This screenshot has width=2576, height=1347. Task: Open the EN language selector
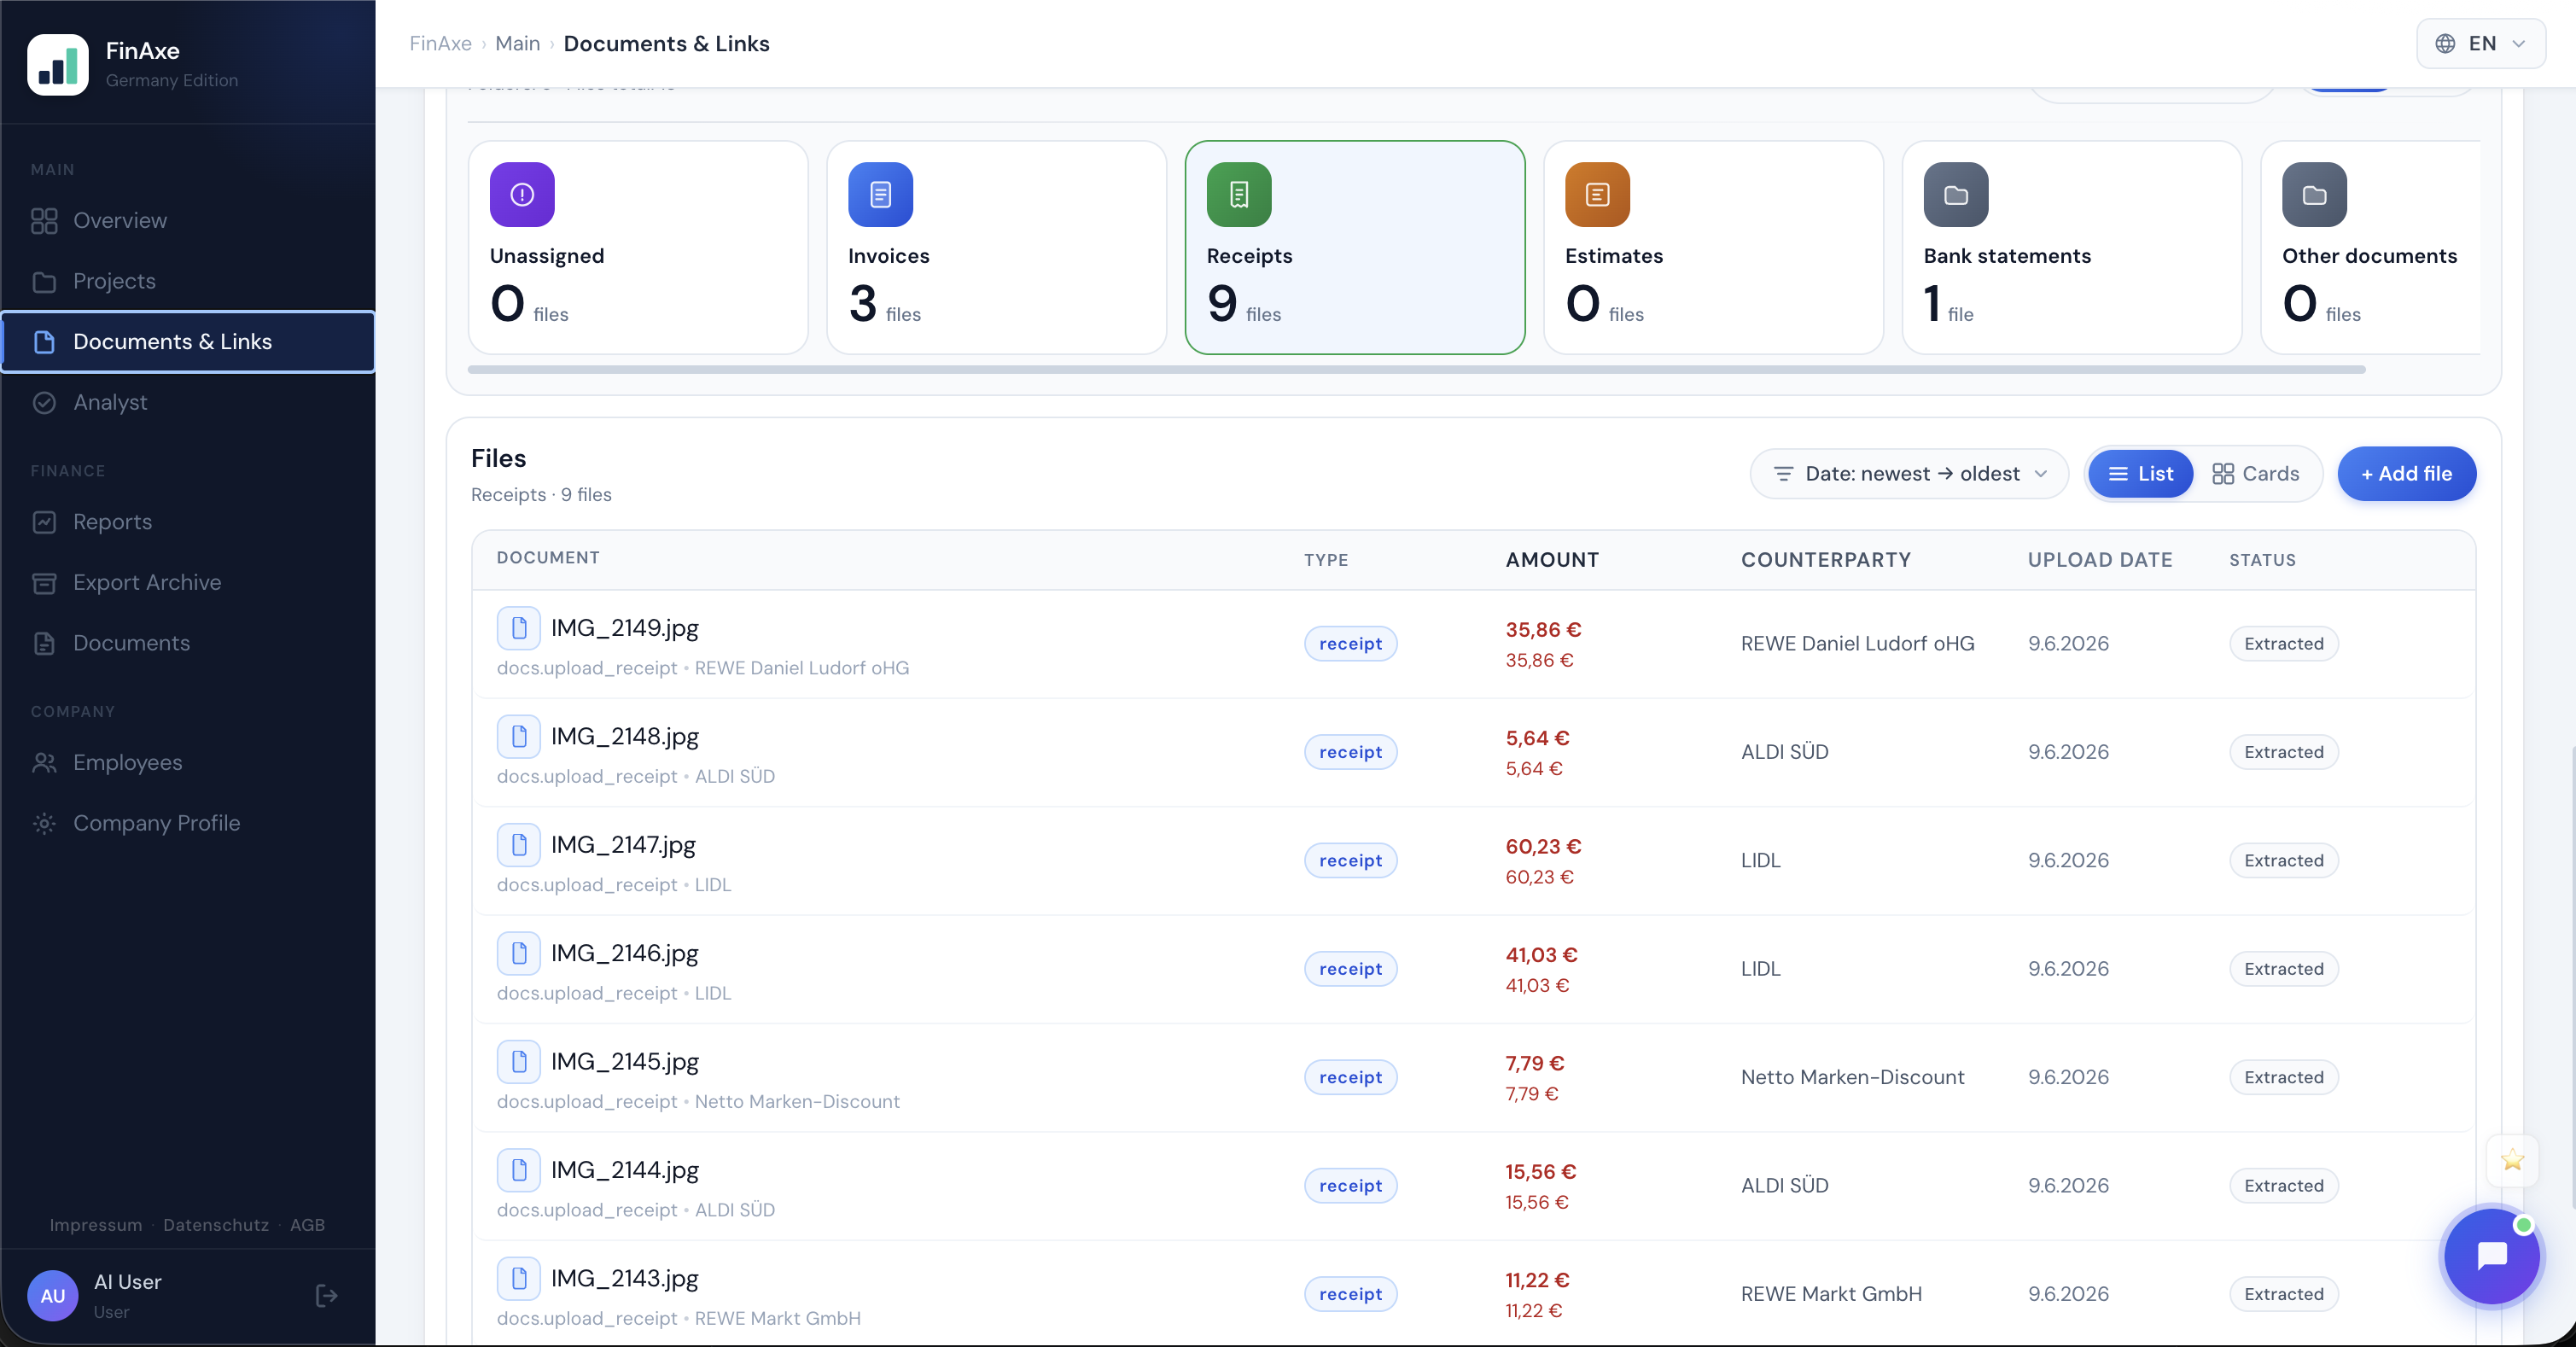point(2481,44)
